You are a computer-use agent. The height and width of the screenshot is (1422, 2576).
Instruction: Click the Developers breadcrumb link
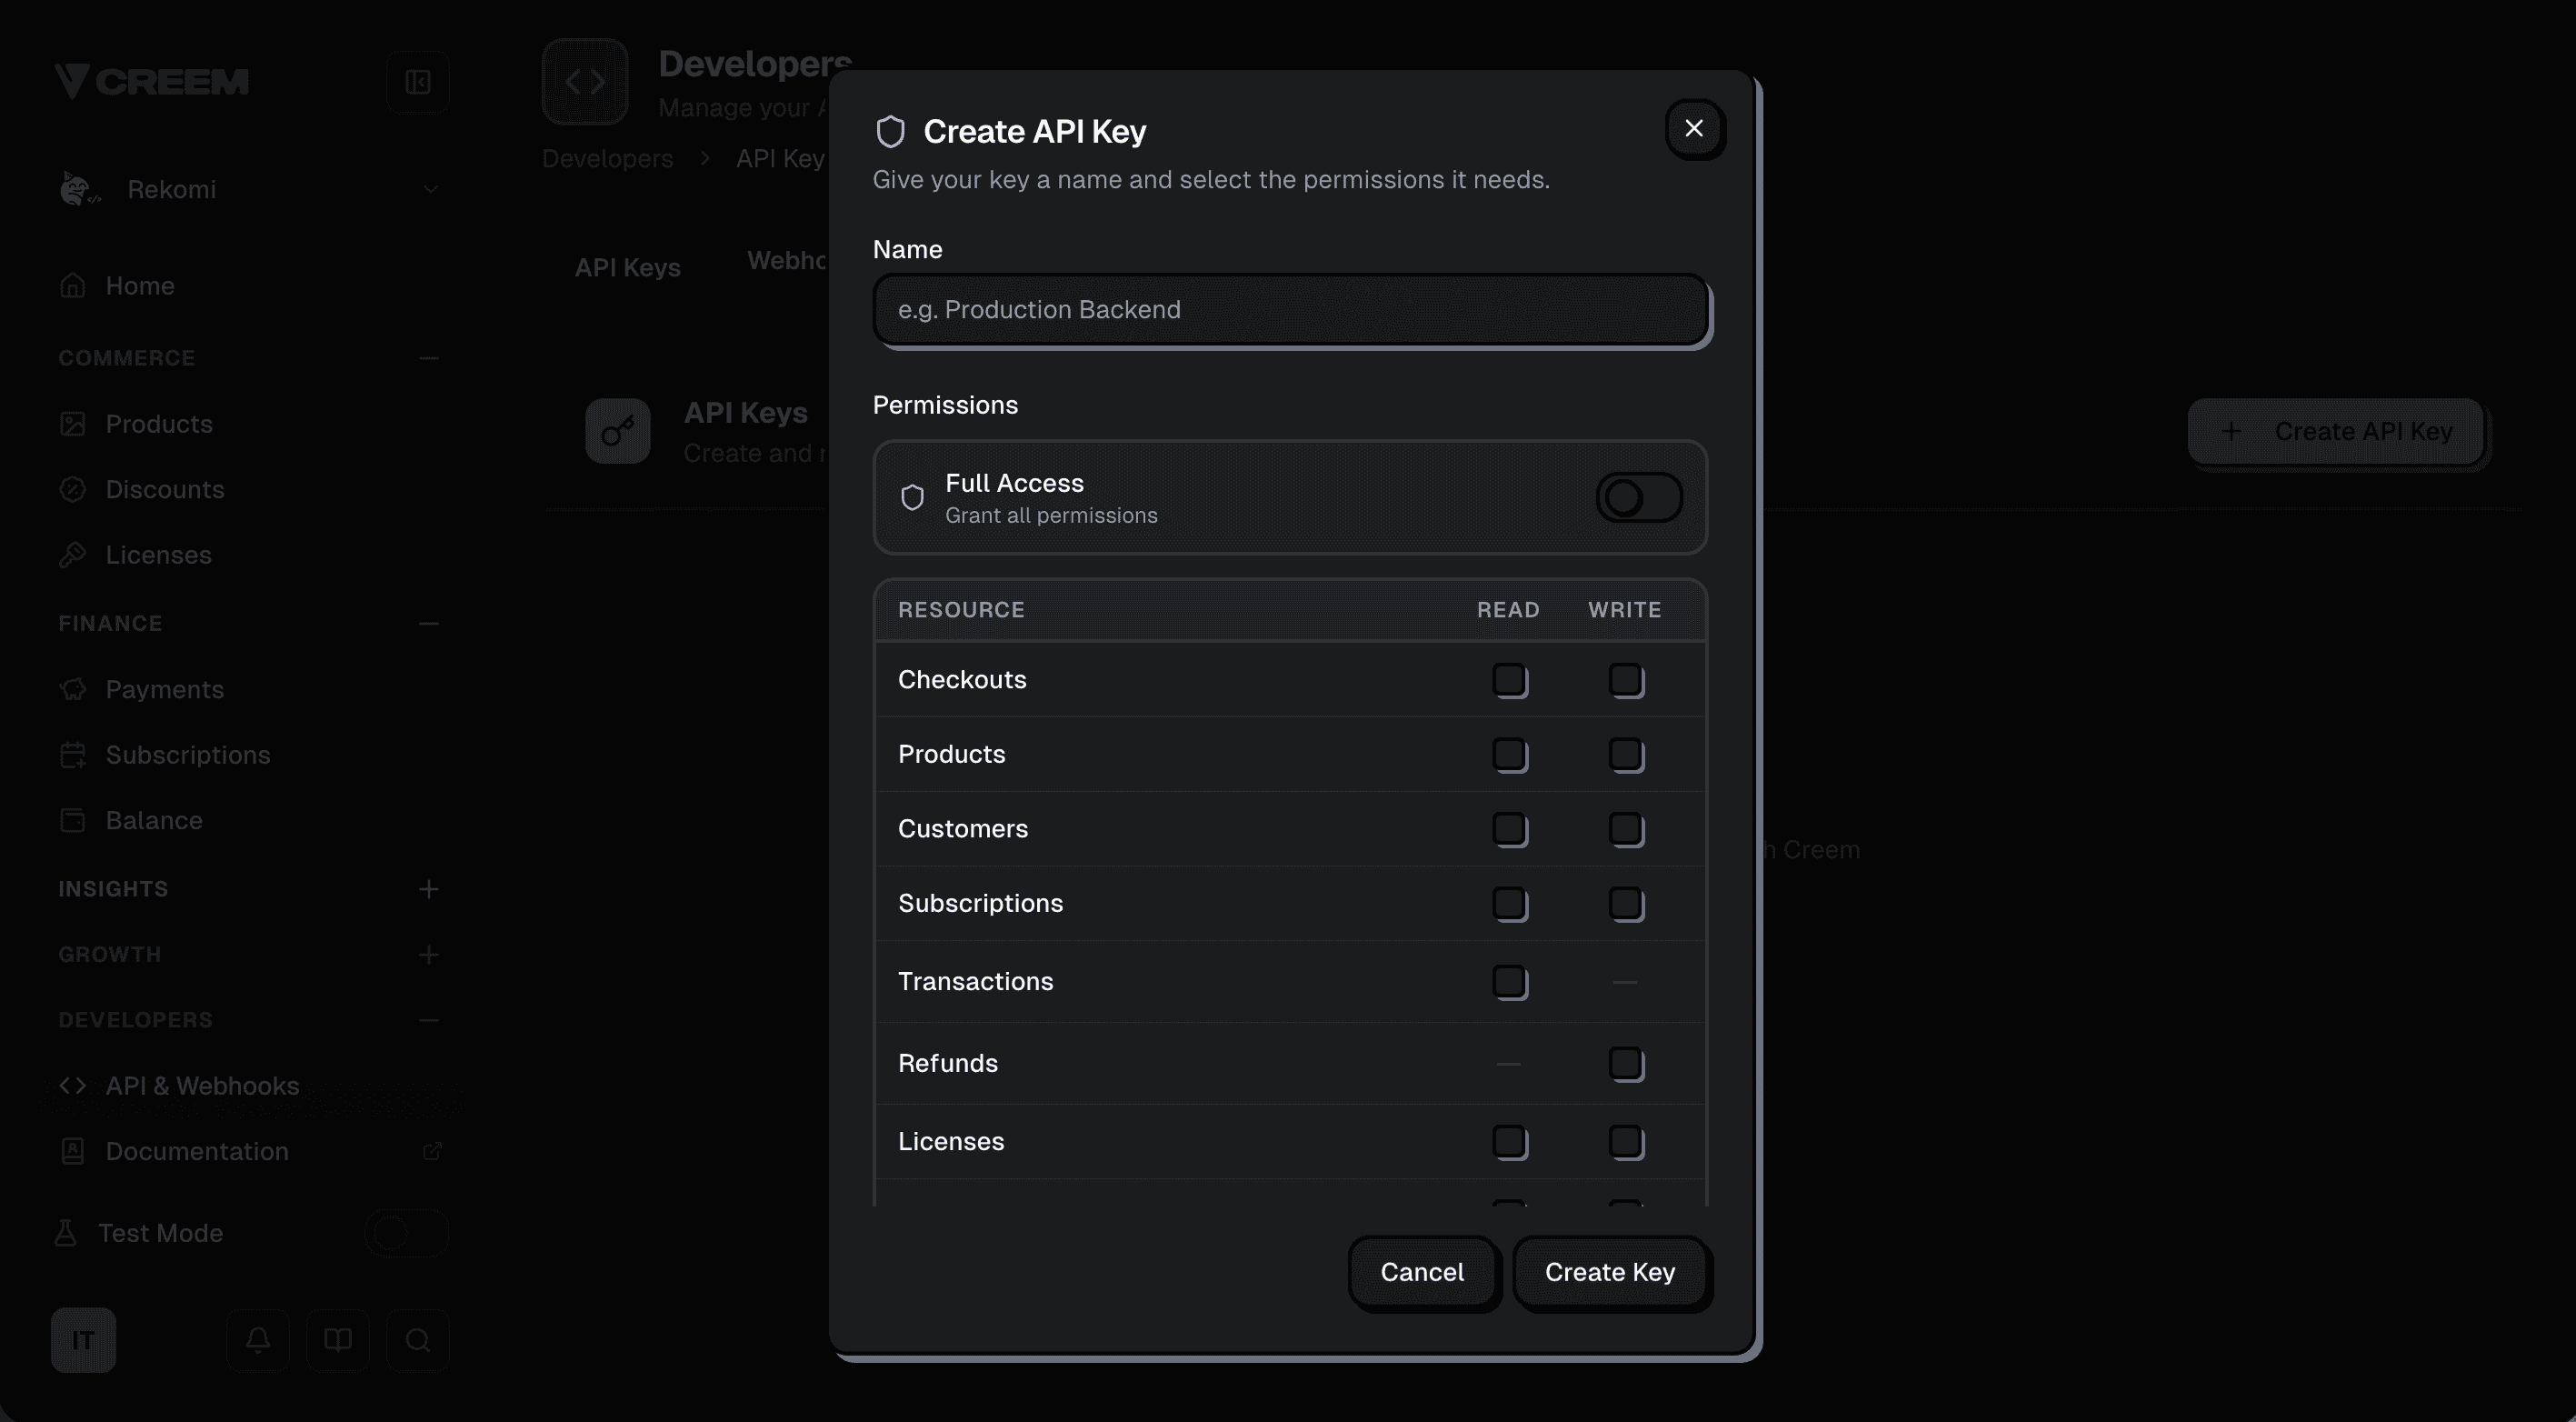(x=608, y=159)
